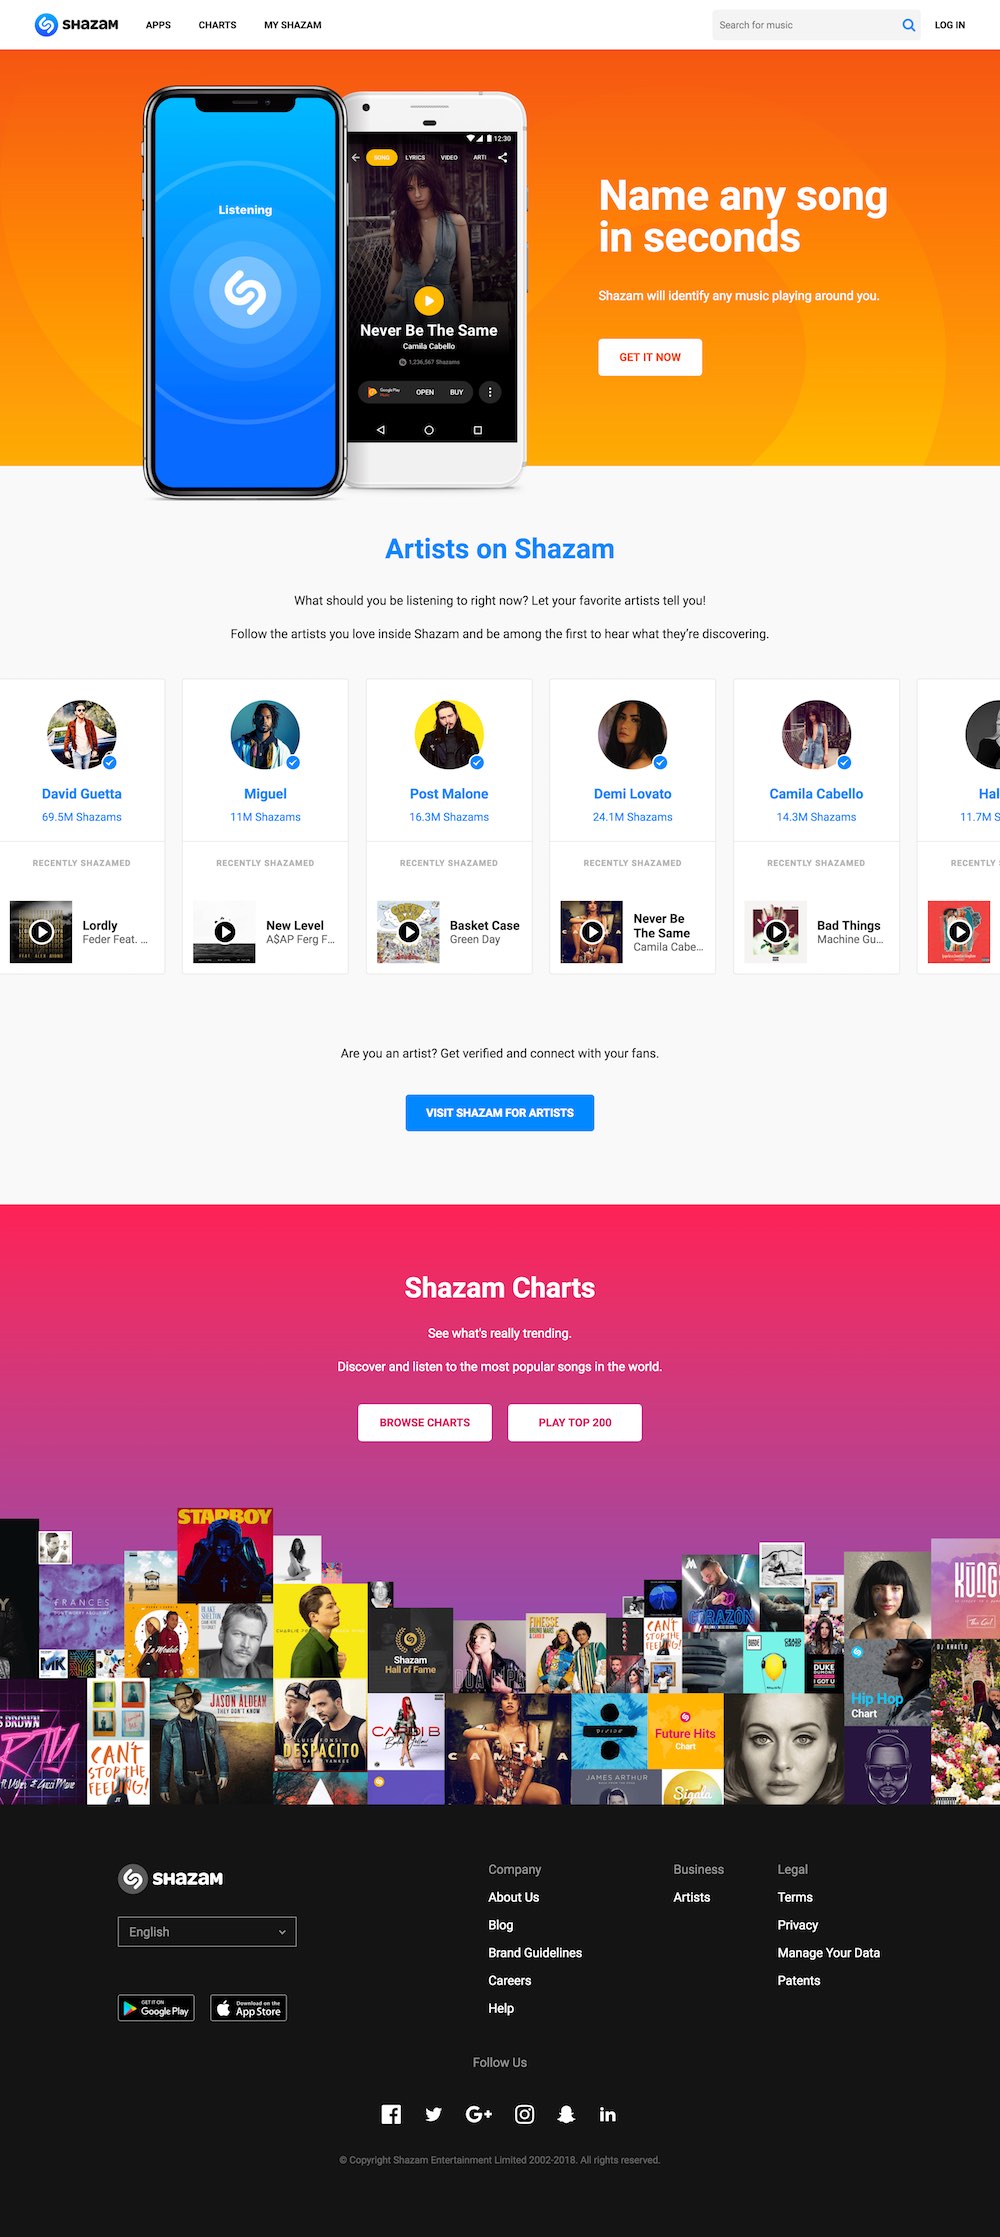Click the Despacito album cover
The width and height of the screenshot is (1000, 2237).
pyautogui.click(x=320, y=1726)
